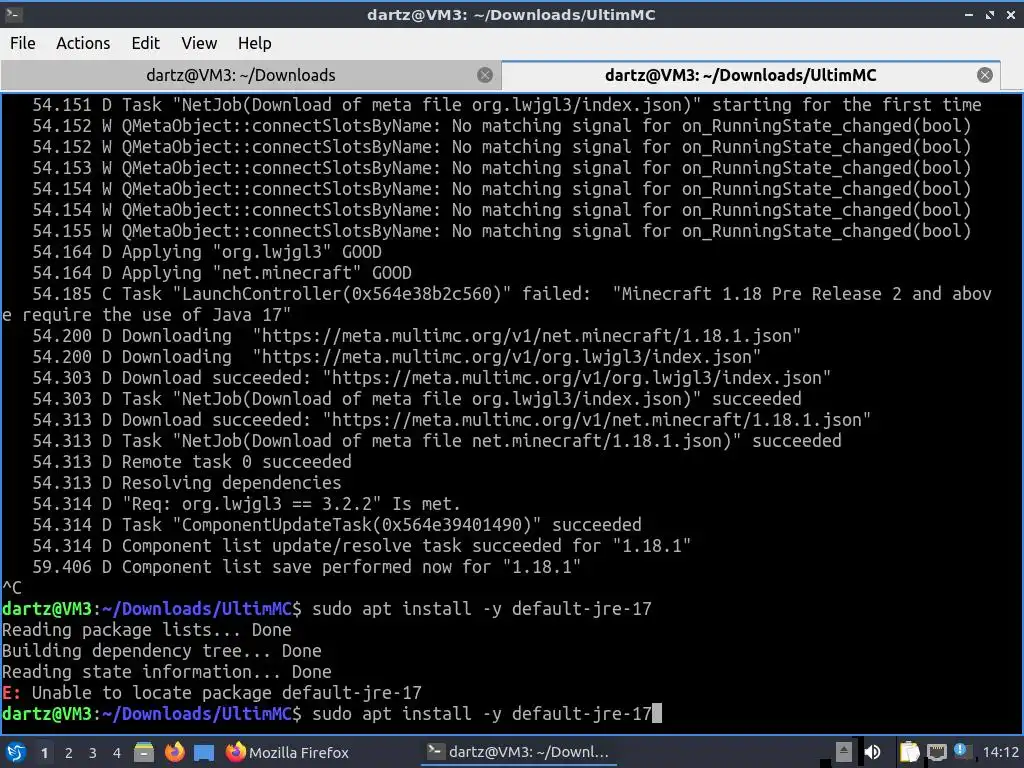Image resolution: width=1024 pixels, height=768 pixels.
Task: Open the network status tray icon
Action: (x=936, y=752)
